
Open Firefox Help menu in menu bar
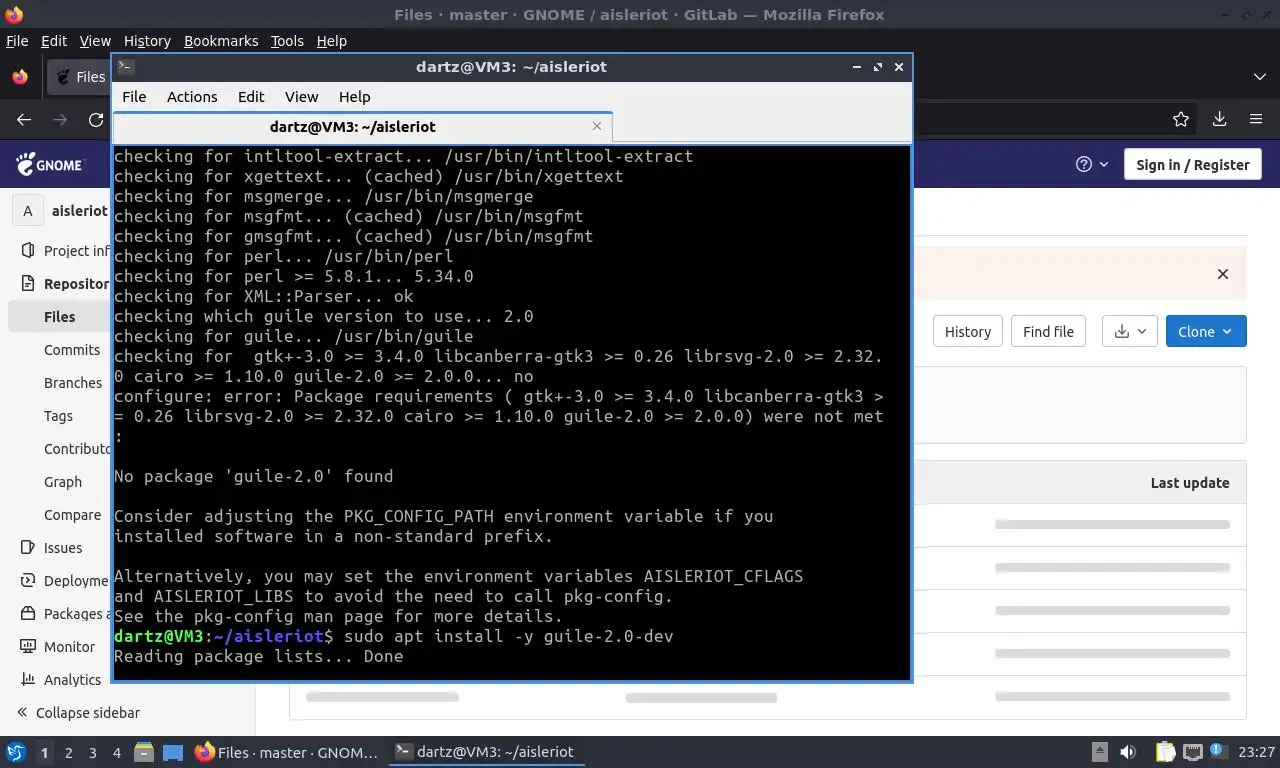click(331, 41)
